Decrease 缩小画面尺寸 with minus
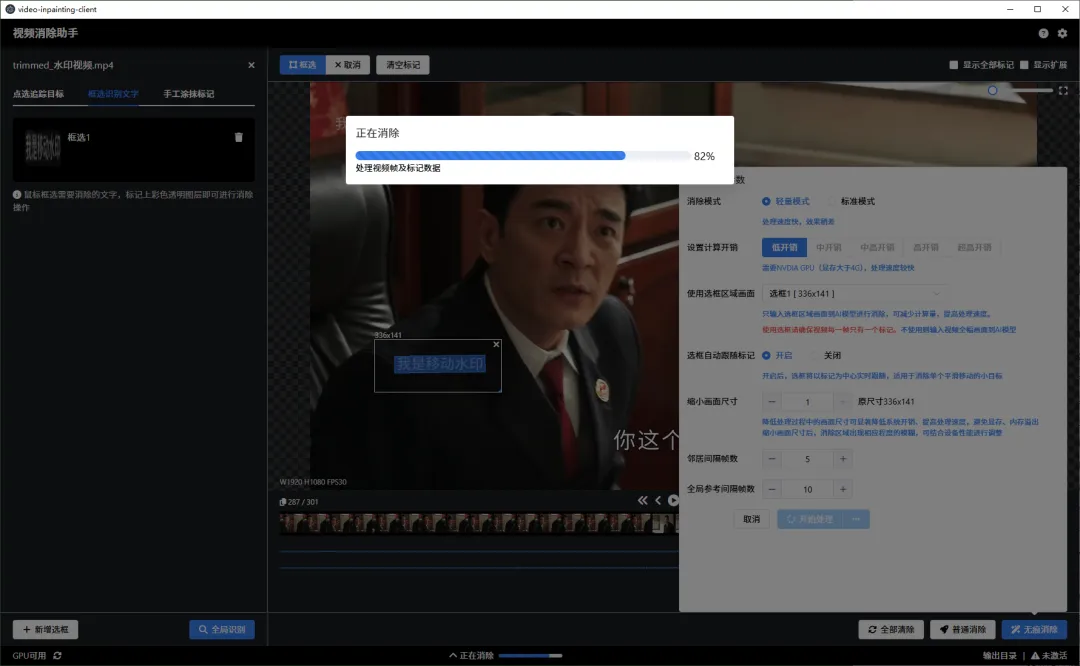The width and height of the screenshot is (1080, 666). tap(771, 402)
